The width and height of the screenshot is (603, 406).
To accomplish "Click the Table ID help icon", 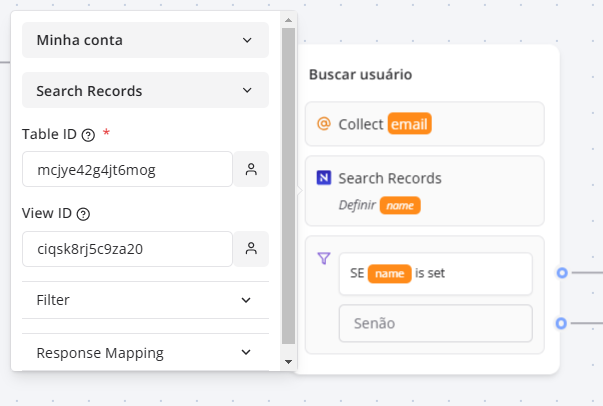I will (88, 134).
